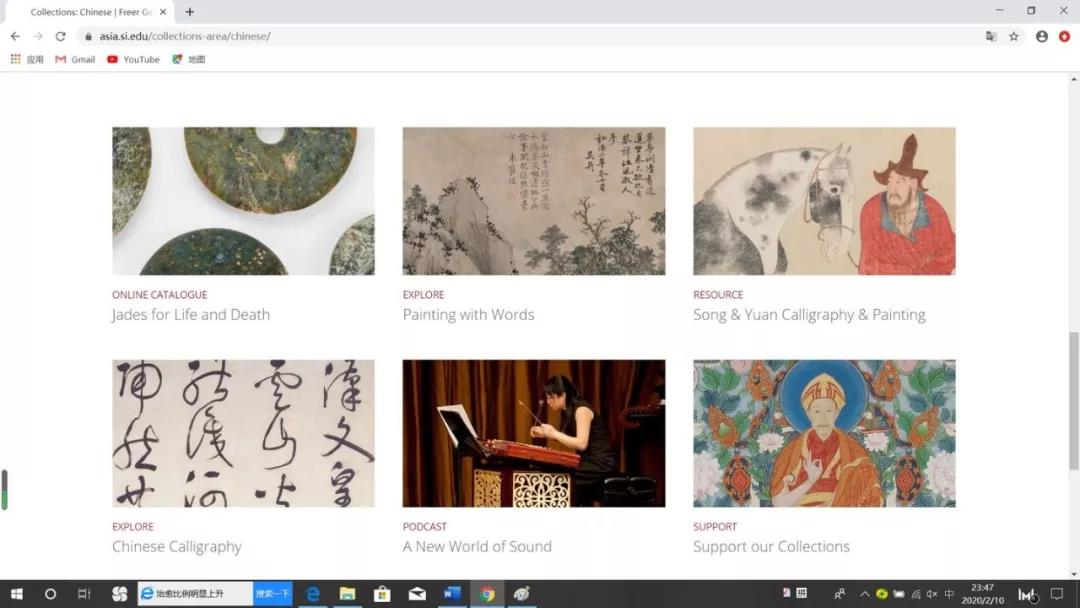Open the Jades for Life and Death link
1080x608 pixels.
(x=191, y=314)
